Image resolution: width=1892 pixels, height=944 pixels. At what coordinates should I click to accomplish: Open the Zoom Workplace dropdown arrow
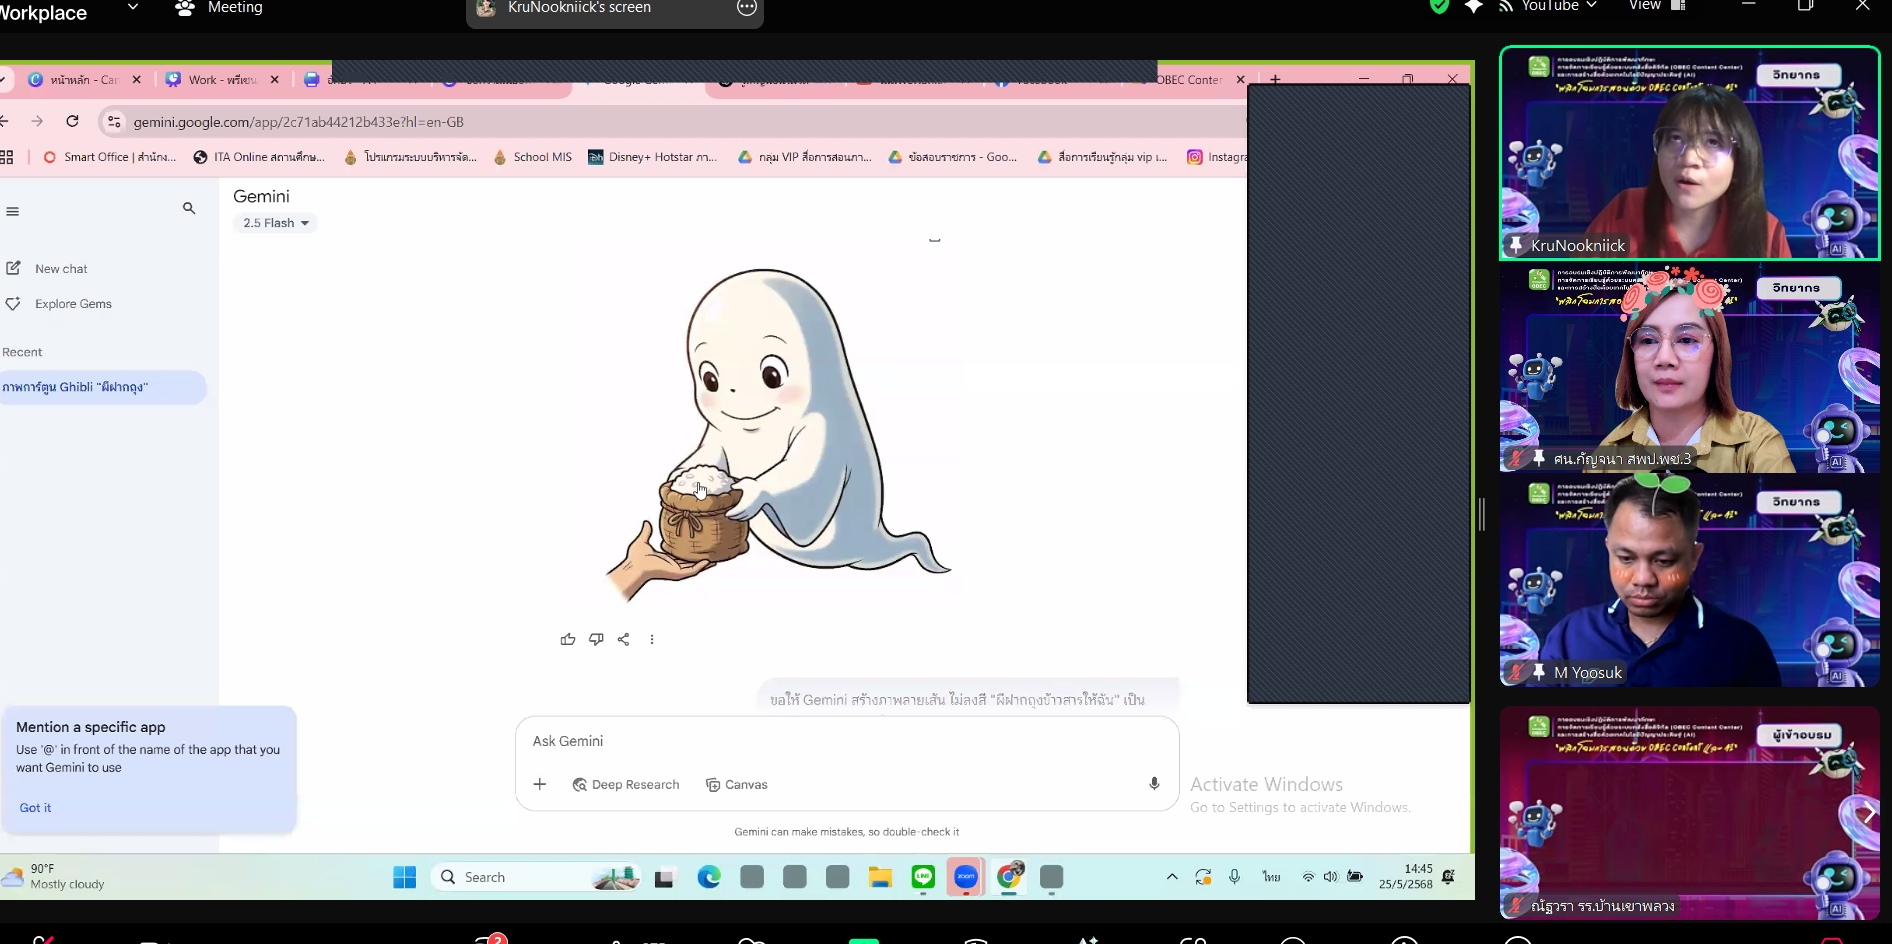(x=133, y=7)
